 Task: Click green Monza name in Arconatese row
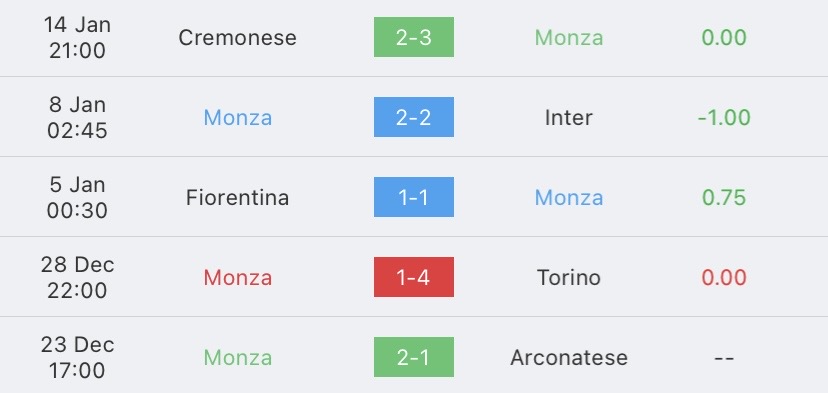[x=238, y=358]
